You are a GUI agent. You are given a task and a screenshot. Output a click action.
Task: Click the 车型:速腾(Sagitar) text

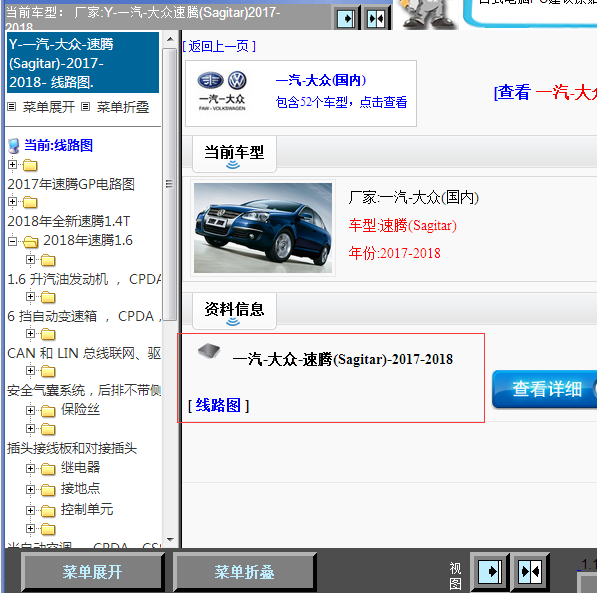click(402, 225)
